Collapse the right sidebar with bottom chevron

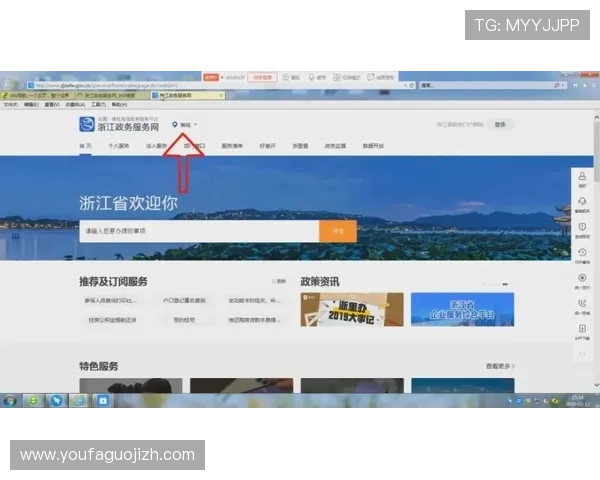click(x=582, y=354)
